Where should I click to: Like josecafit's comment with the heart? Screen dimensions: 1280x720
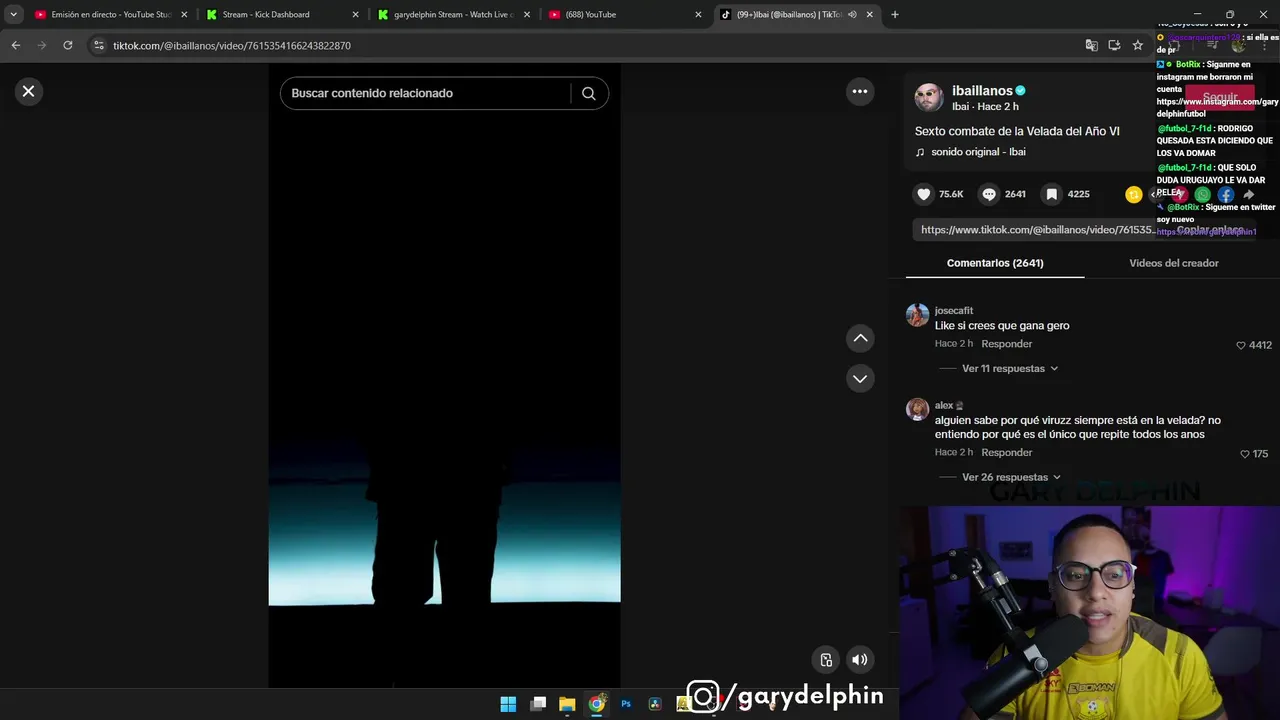[x=1241, y=345]
